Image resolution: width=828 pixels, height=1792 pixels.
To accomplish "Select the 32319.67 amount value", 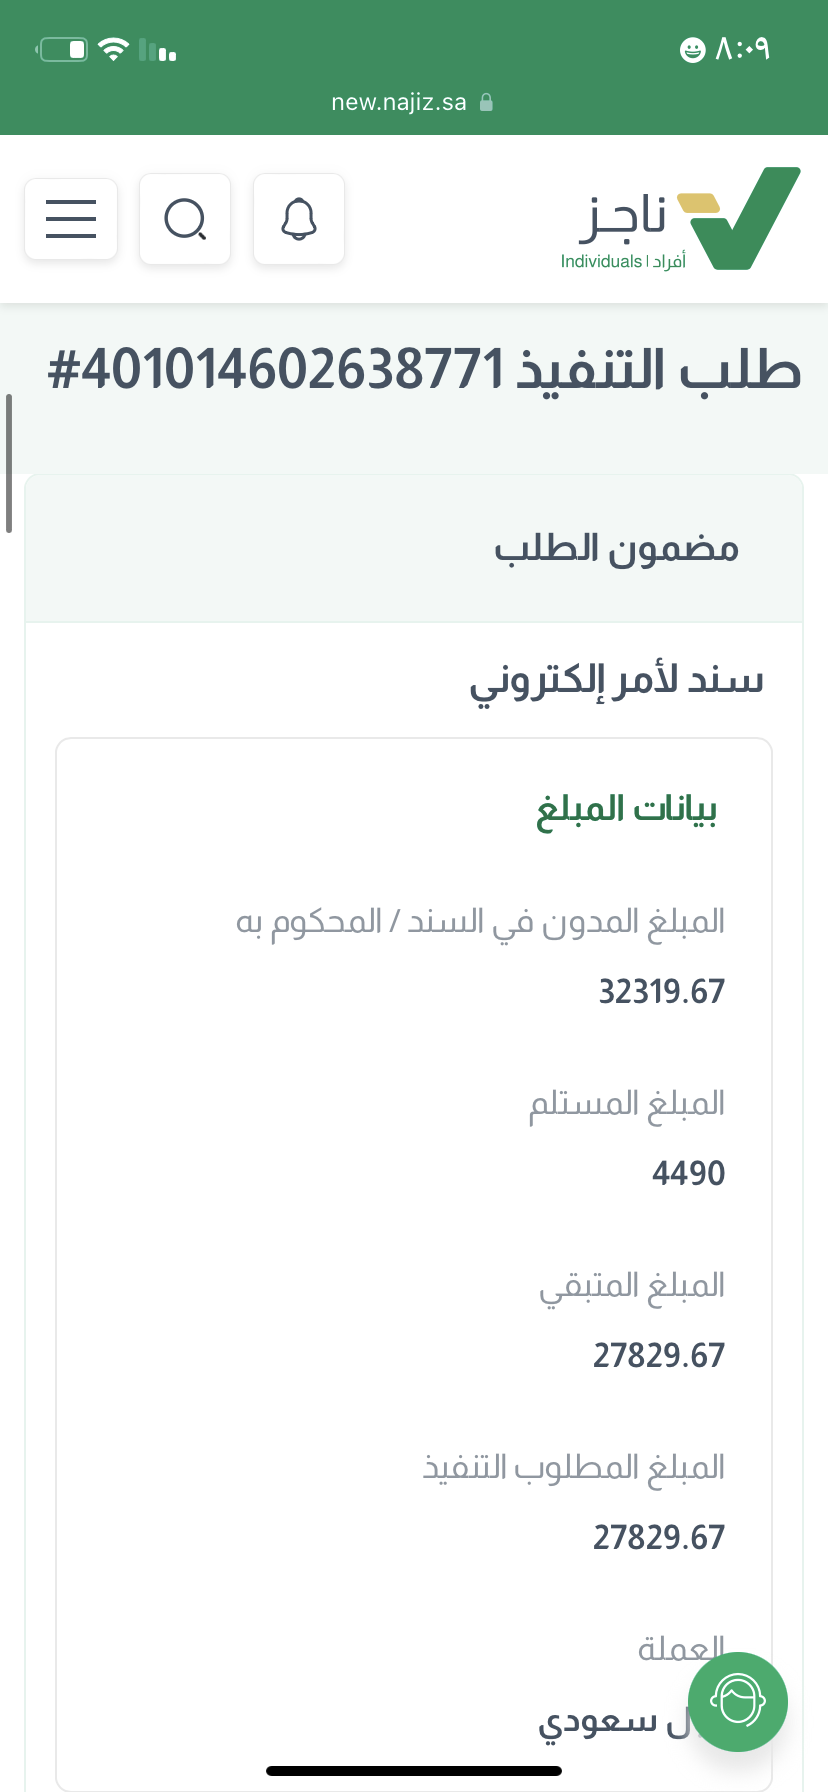I will [x=661, y=991].
